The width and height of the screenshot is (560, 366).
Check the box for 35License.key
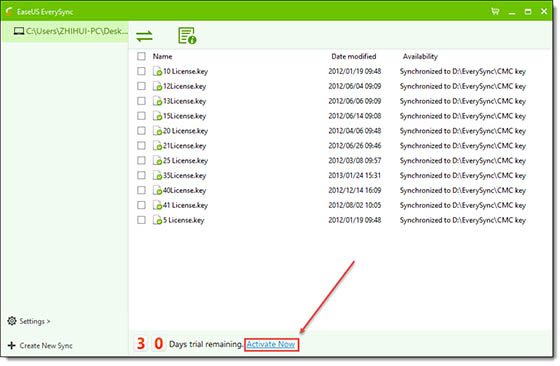coord(141,175)
